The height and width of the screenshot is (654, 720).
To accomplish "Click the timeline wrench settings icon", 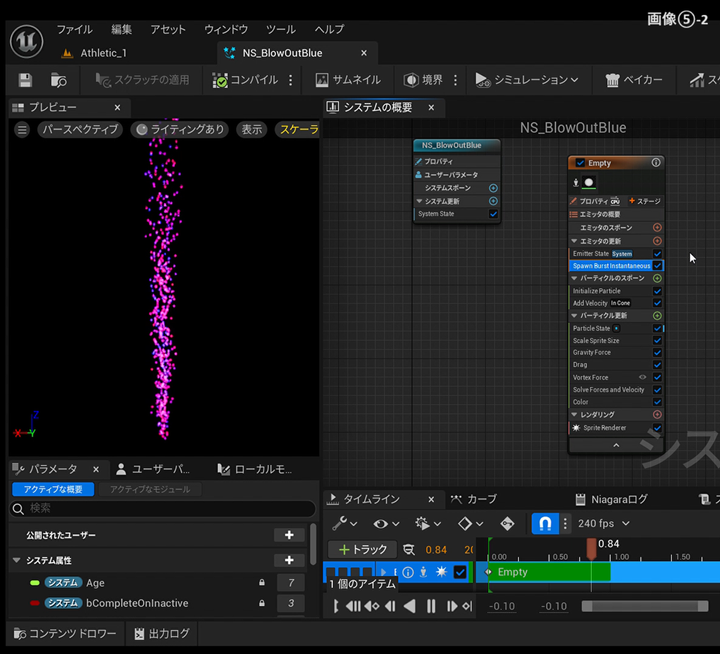I will (340, 523).
